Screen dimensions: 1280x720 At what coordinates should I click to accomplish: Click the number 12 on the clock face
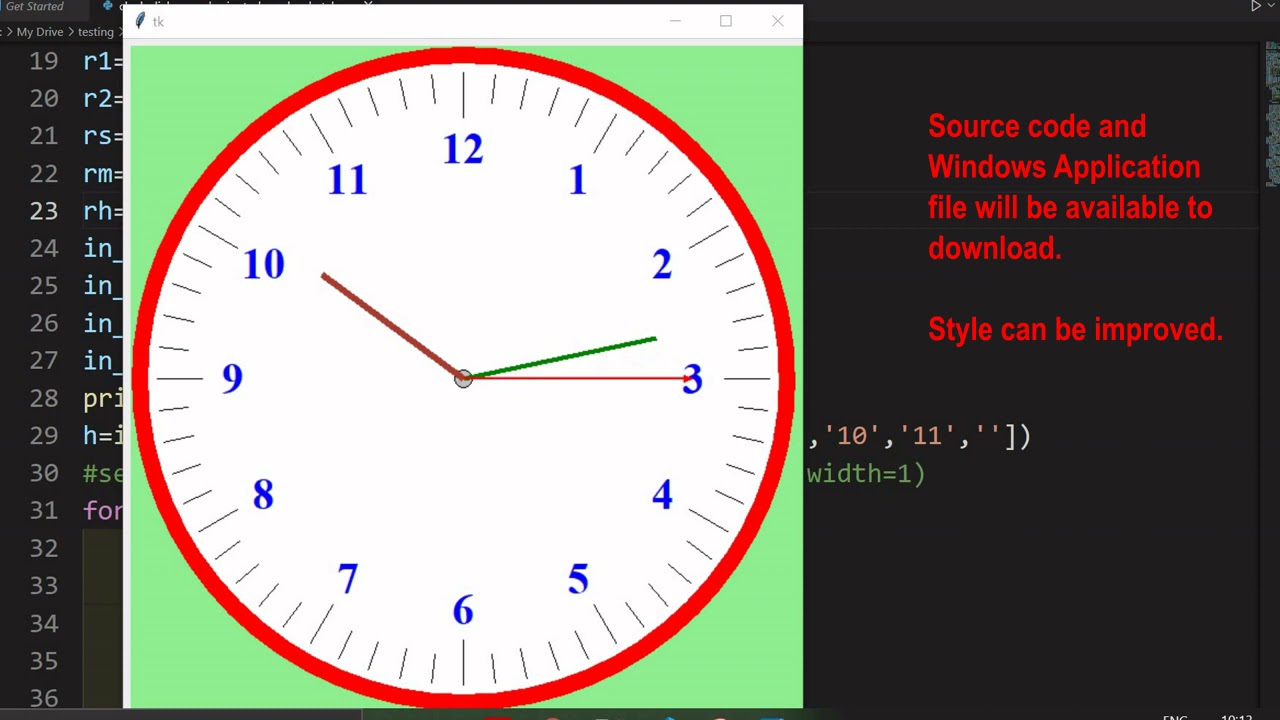pos(463,150)
